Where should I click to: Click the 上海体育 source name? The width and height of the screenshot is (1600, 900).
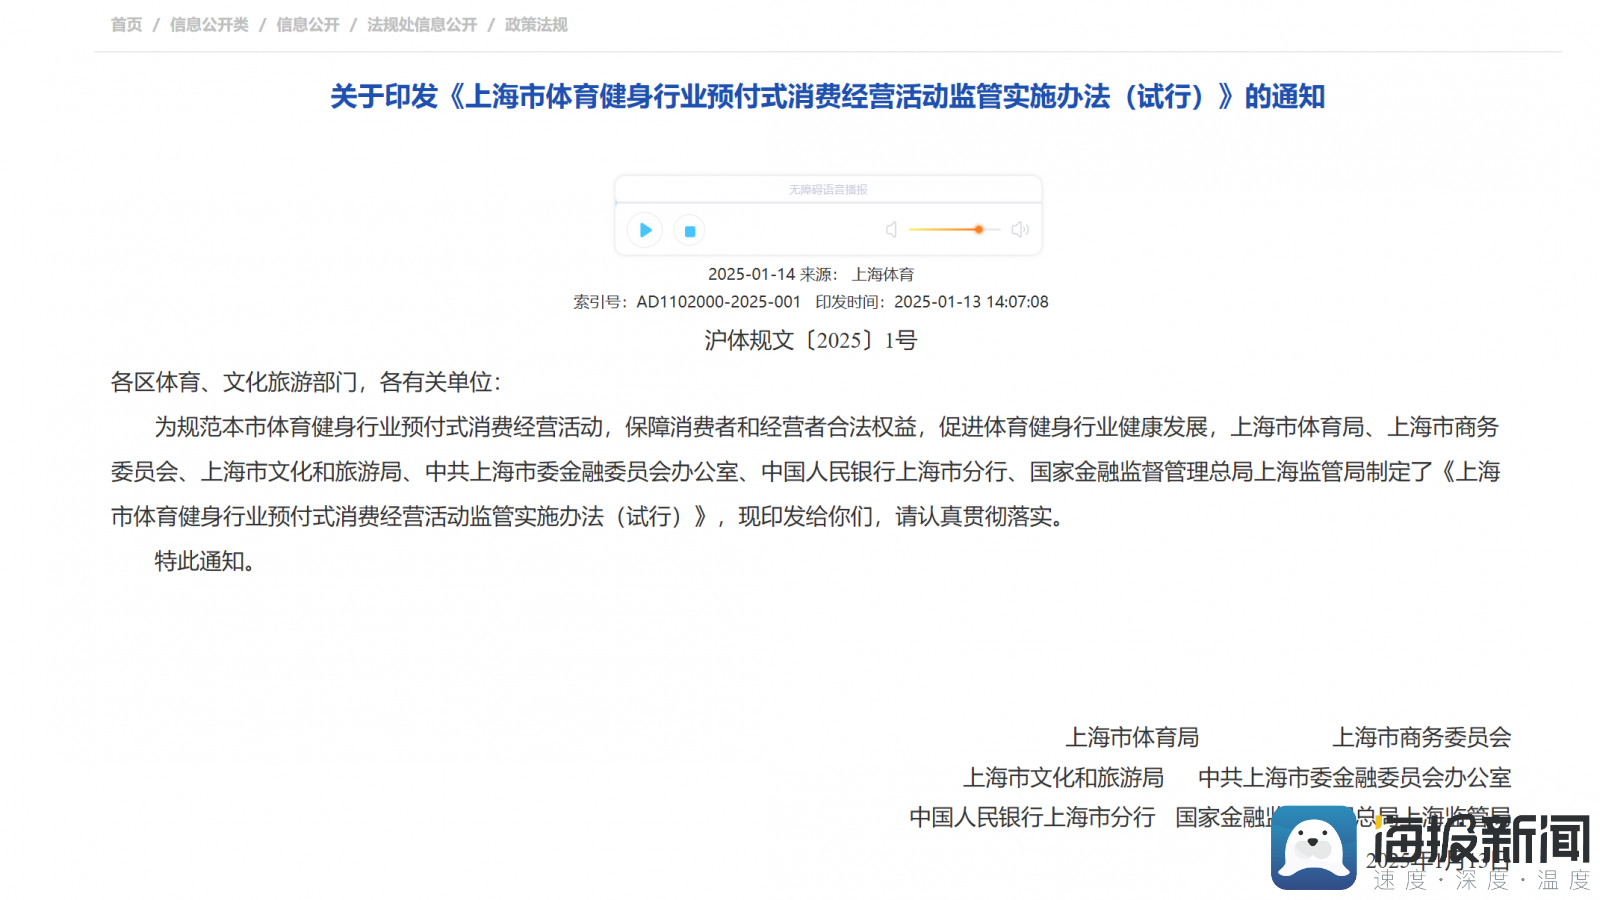(883, 274)
